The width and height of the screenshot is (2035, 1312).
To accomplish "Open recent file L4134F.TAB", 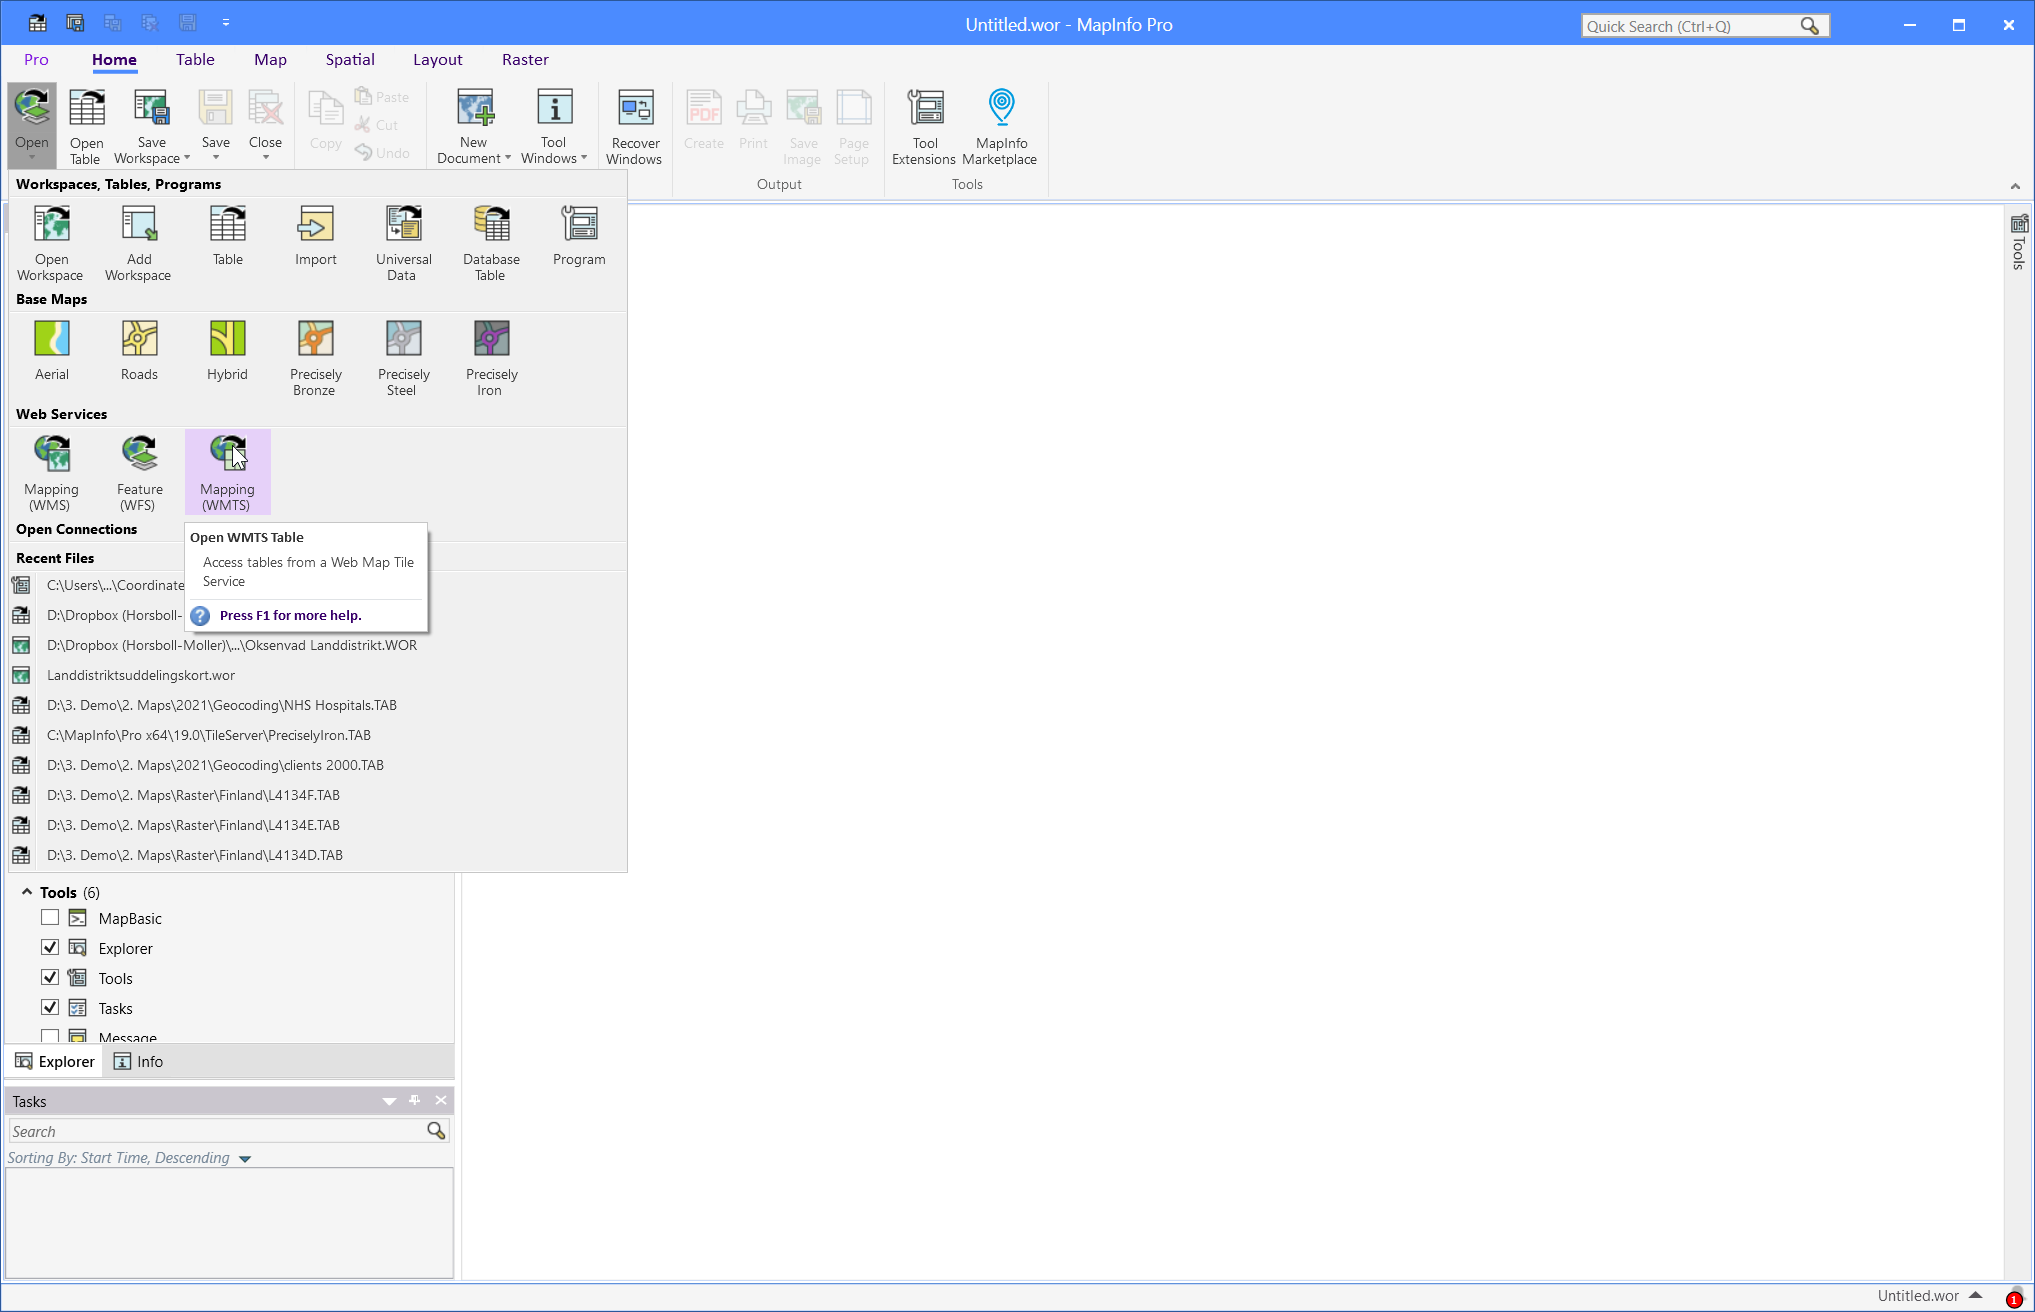I will click(x=193, y=795).
